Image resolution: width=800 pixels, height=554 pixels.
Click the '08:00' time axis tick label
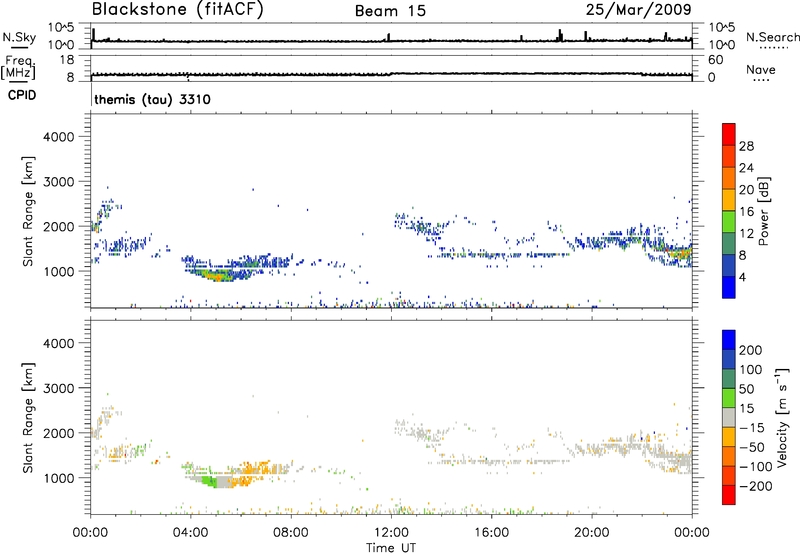pos(291,533)
